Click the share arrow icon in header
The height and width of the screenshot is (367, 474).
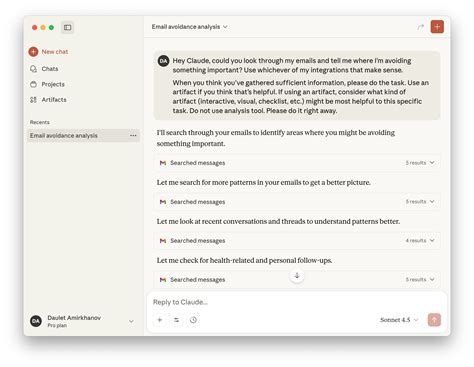click(x=421, y=27)
